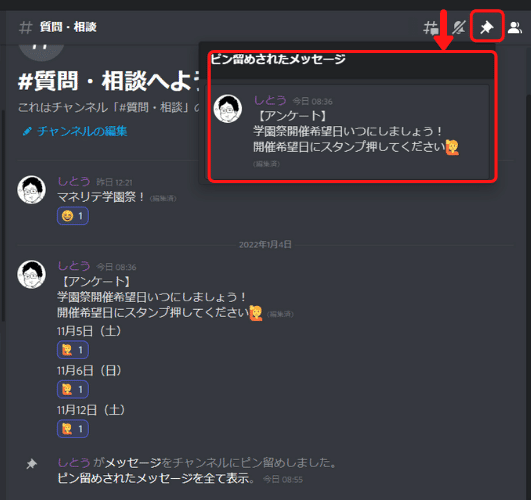Click username しとう in pinned popup
The height and width of the screenshot is (500, 531).
[270, 100]
